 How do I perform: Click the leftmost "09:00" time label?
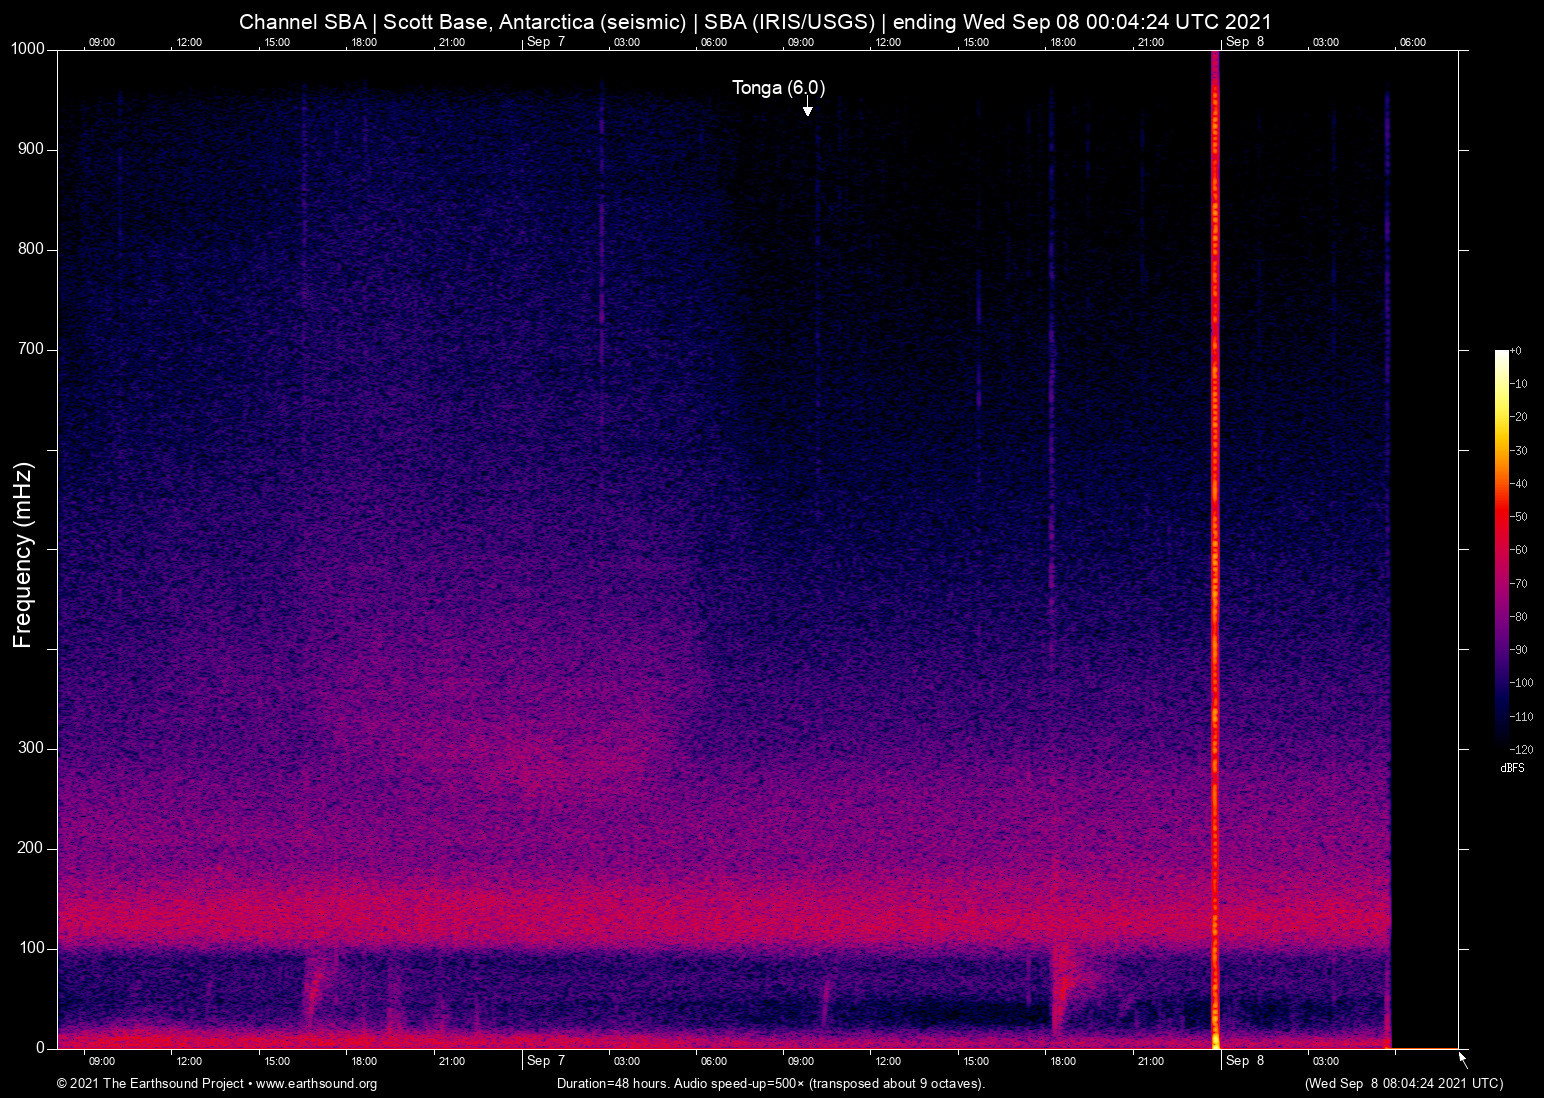click(102, 42)
